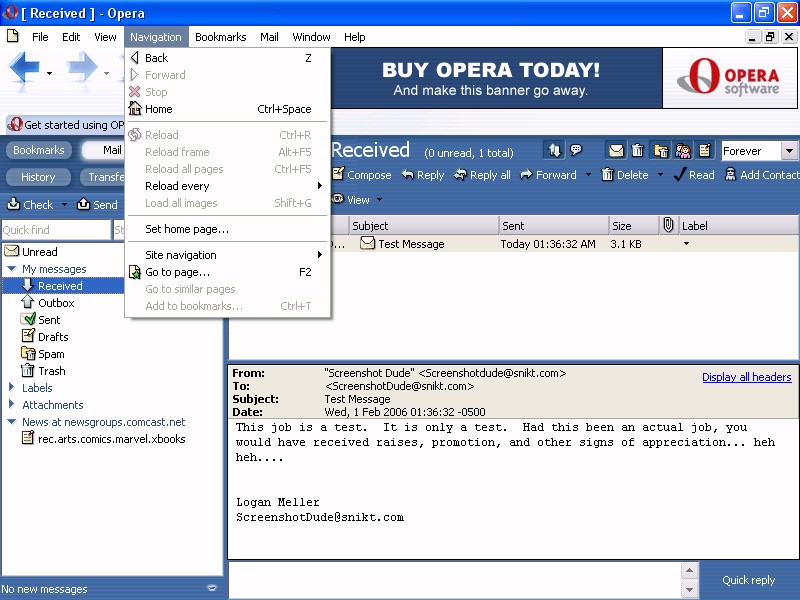The height and width of the screenshot is (600, 800).
Task: Open the Drafts folder
Action: click(x=45, y=337)
